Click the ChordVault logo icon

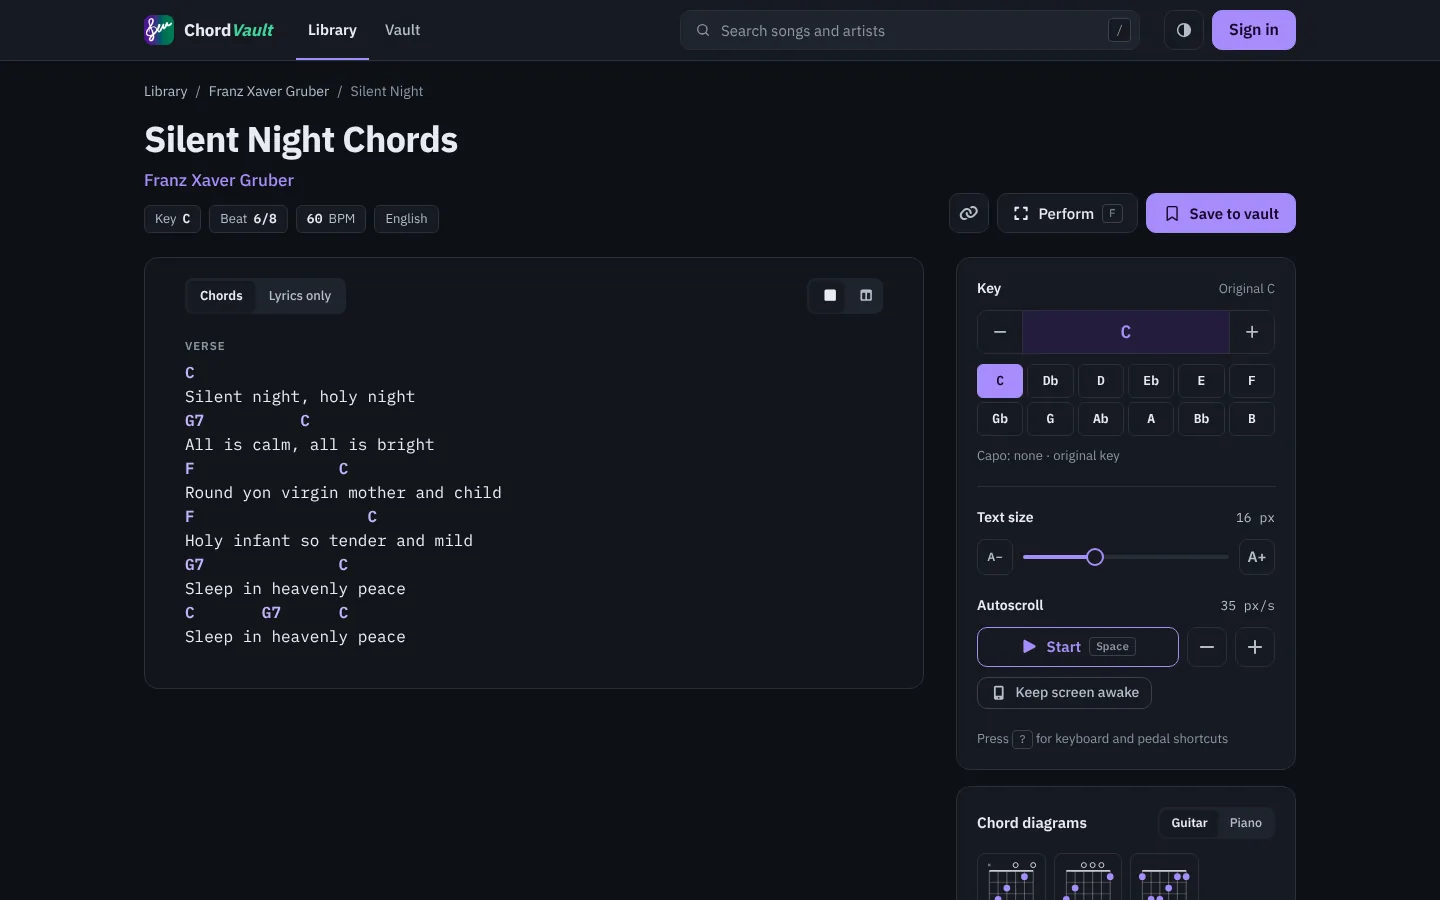159,30
